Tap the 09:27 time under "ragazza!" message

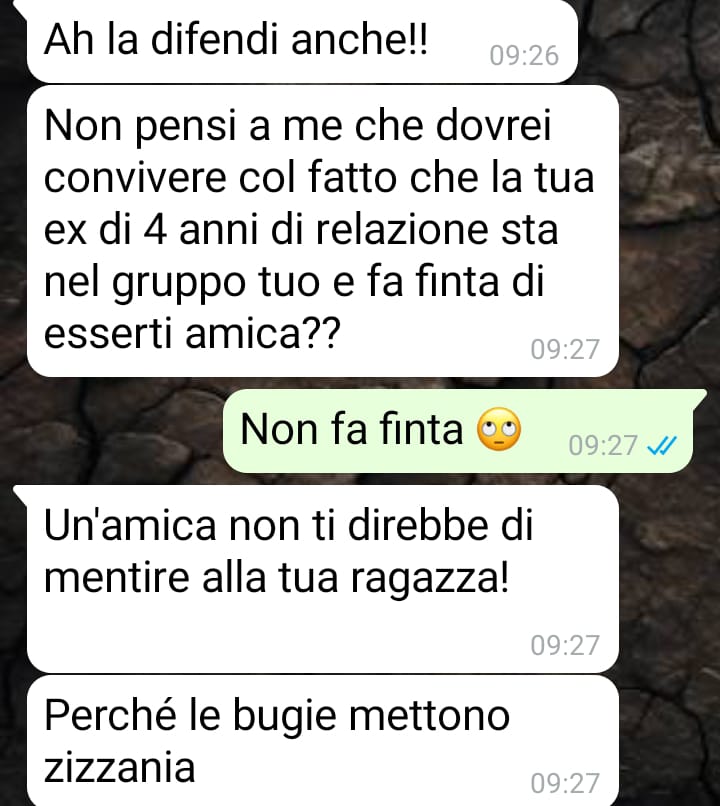click(565, 645)
